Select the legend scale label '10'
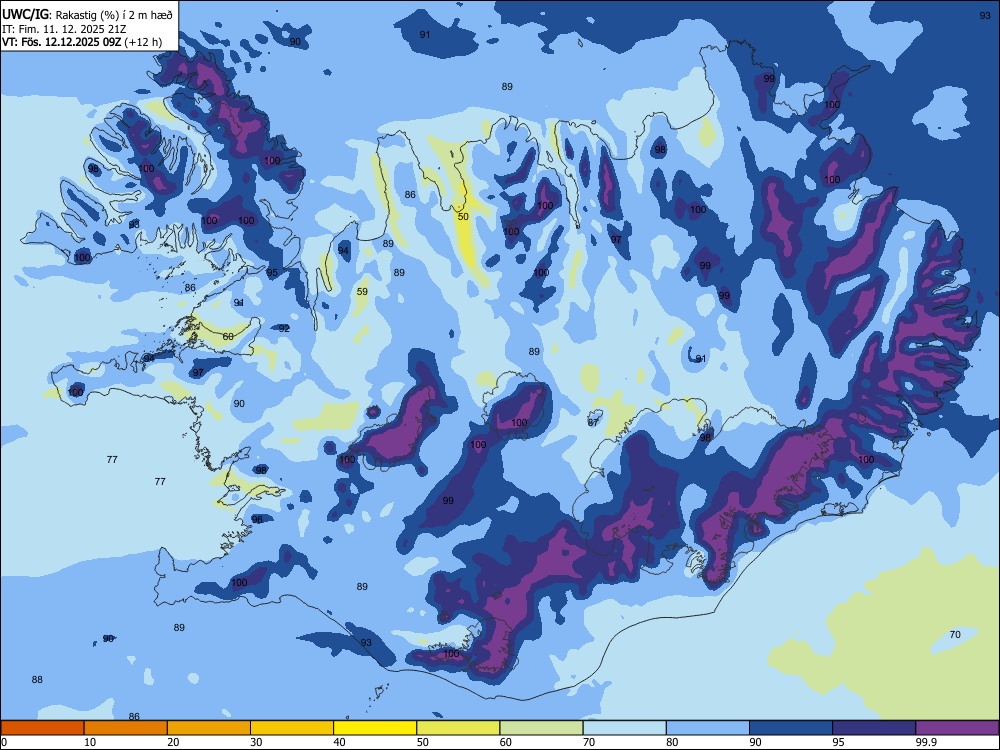This screenshot has height=750, width=1000. tap(90, 742)
